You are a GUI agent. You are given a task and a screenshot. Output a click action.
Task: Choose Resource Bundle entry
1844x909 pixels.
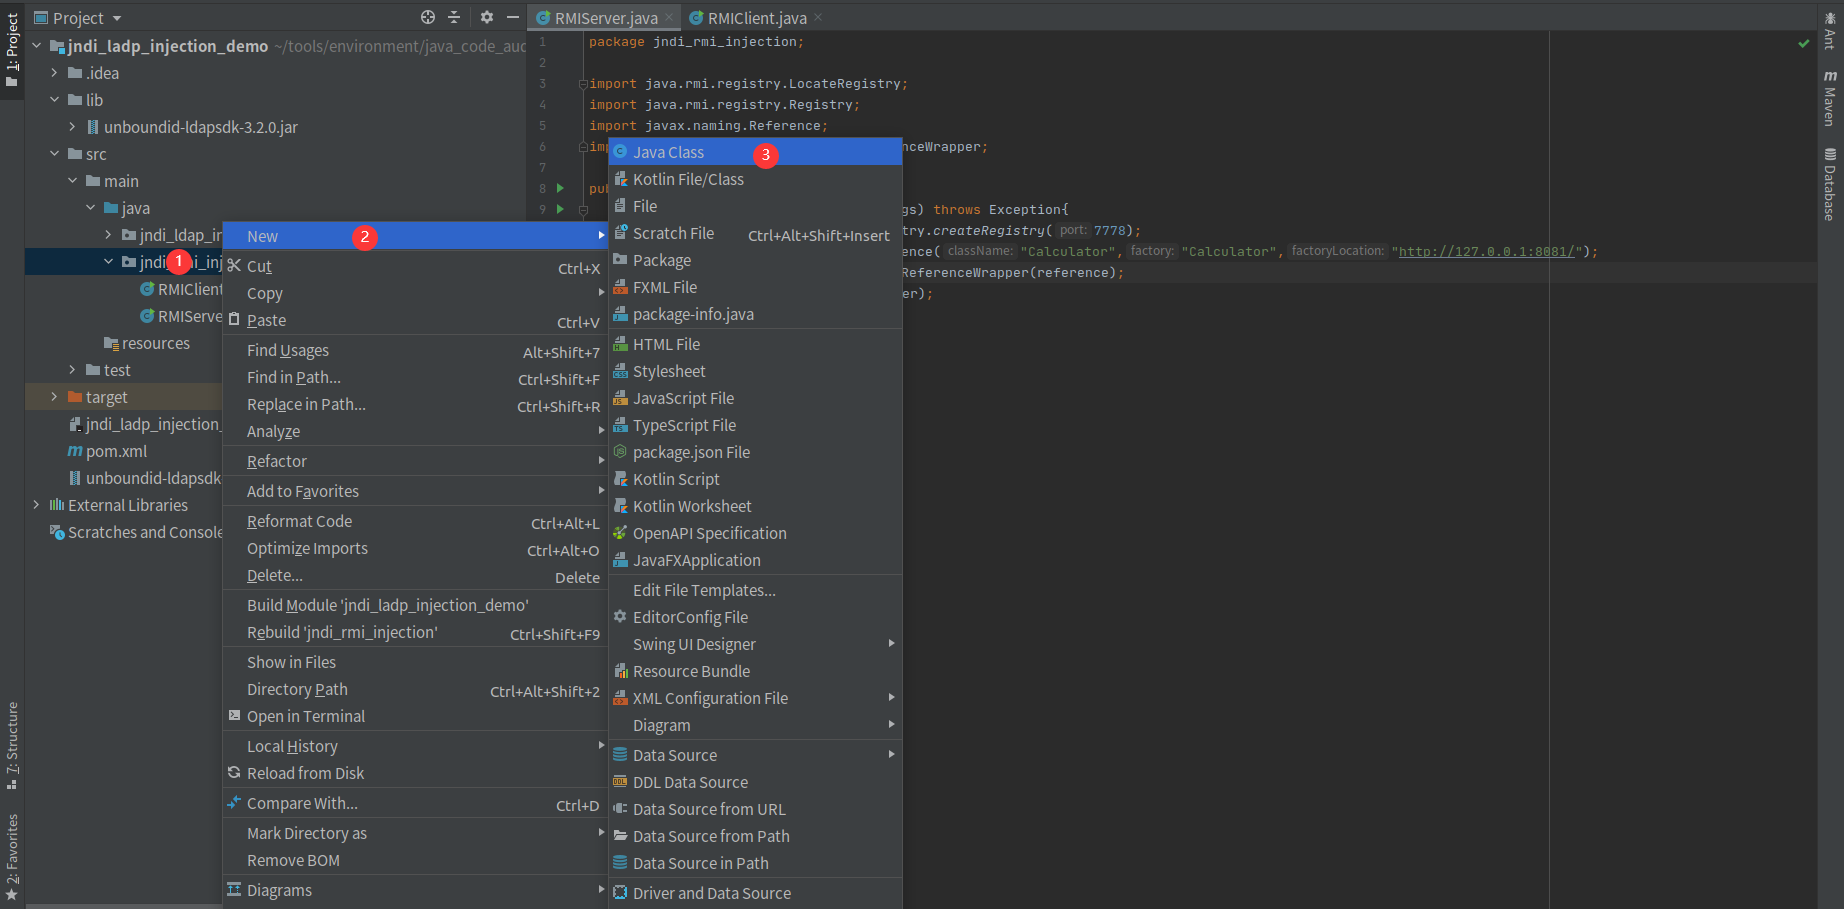(x=755, y=671)
